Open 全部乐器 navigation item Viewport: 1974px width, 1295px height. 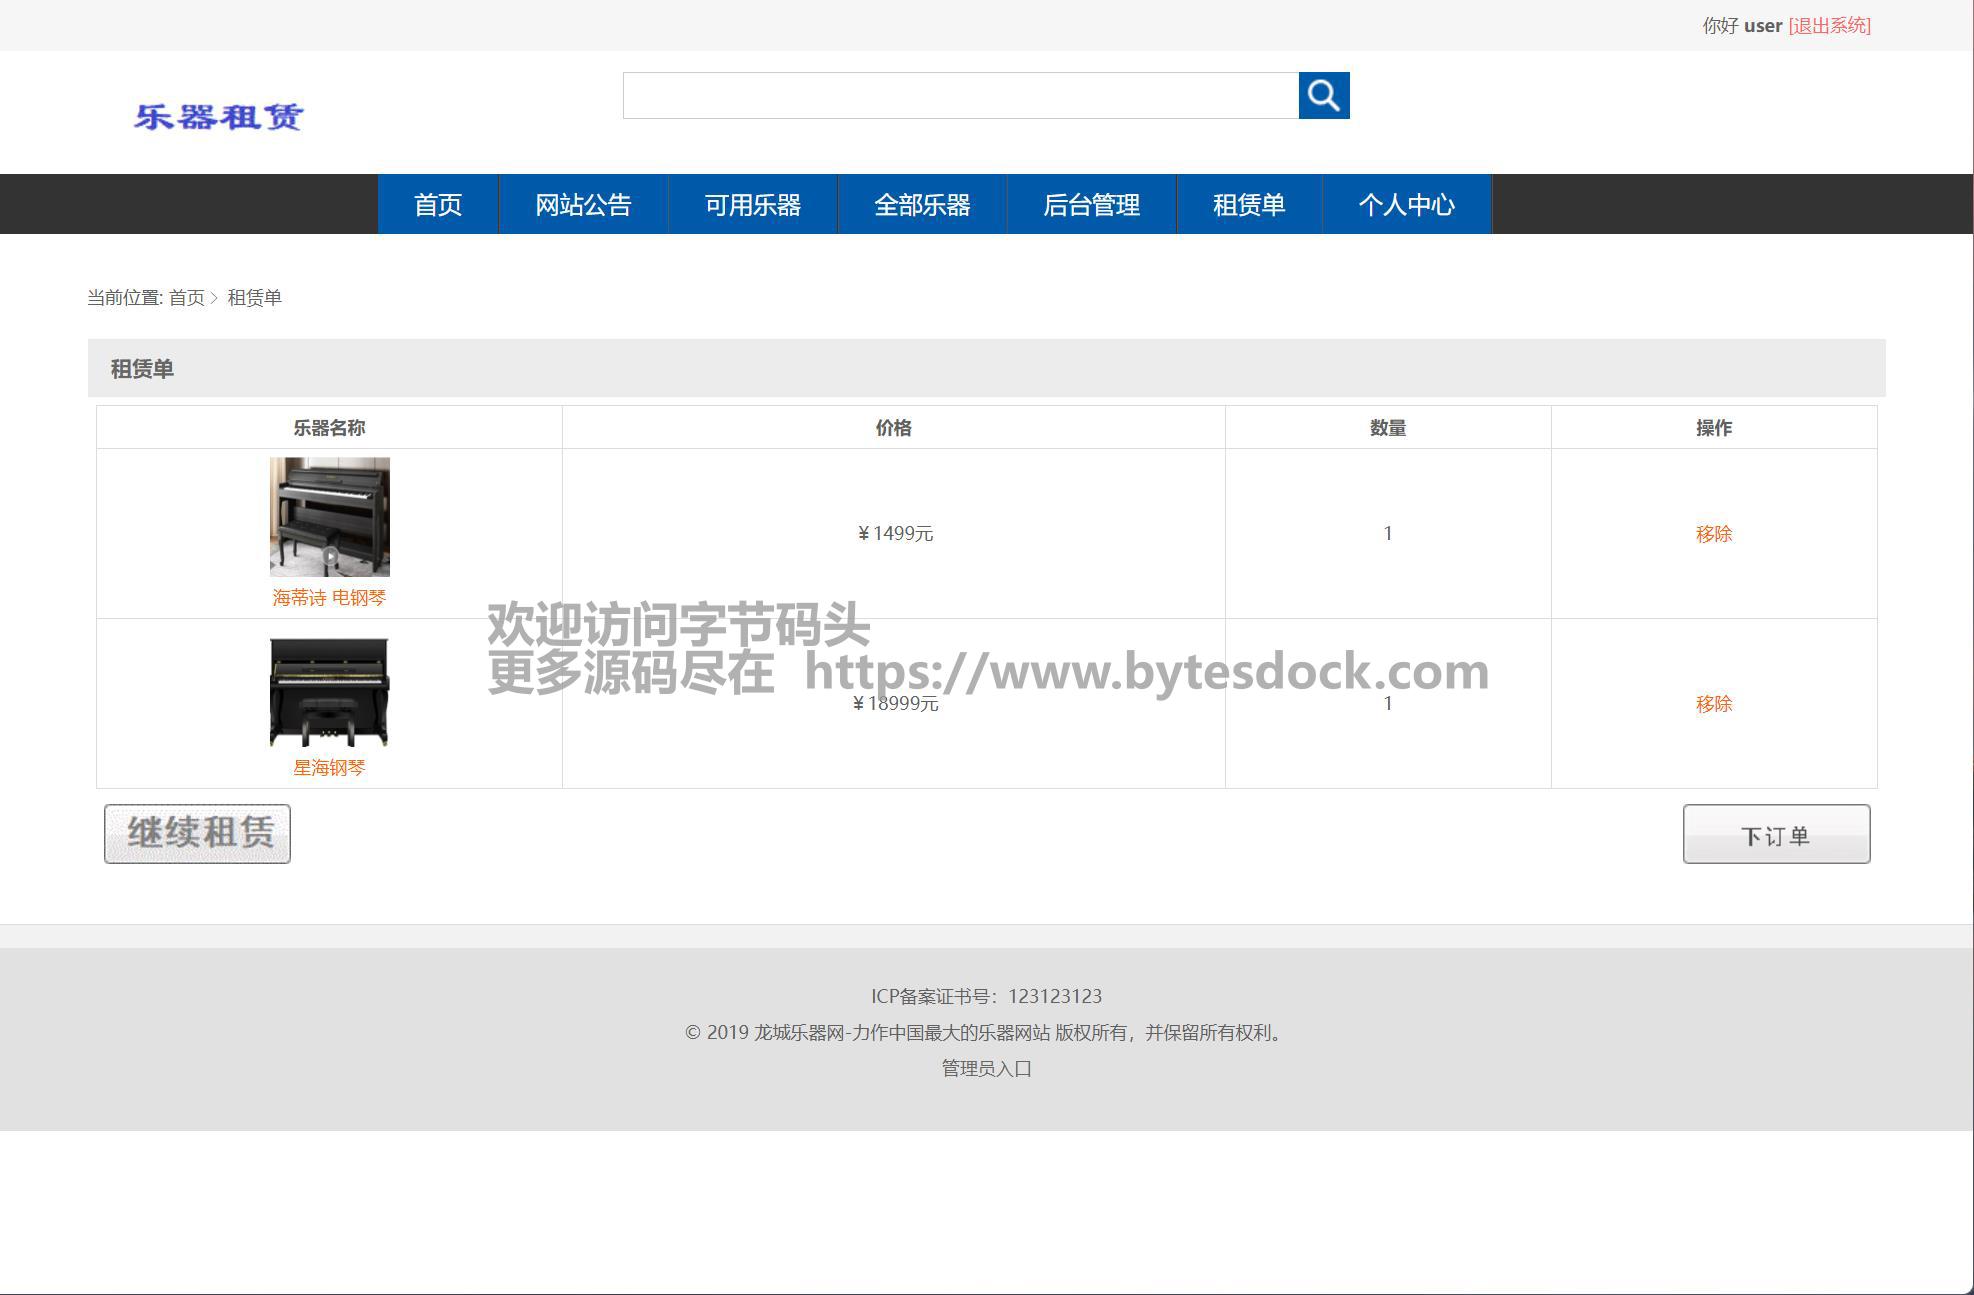click(922, 205)
